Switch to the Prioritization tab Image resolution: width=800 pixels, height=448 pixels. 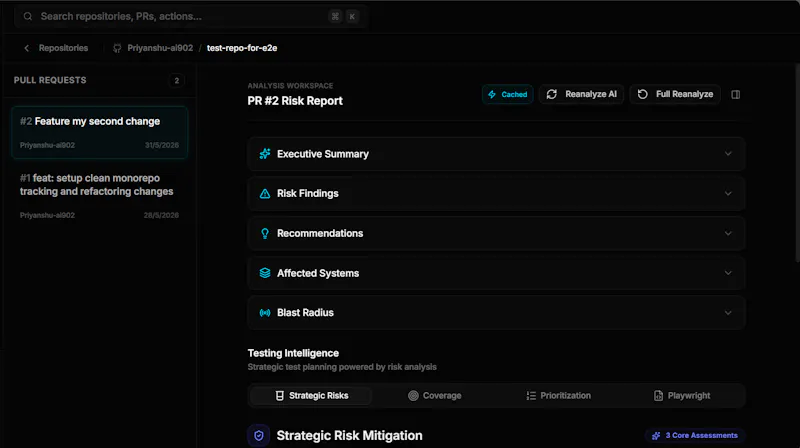point(559,395)
